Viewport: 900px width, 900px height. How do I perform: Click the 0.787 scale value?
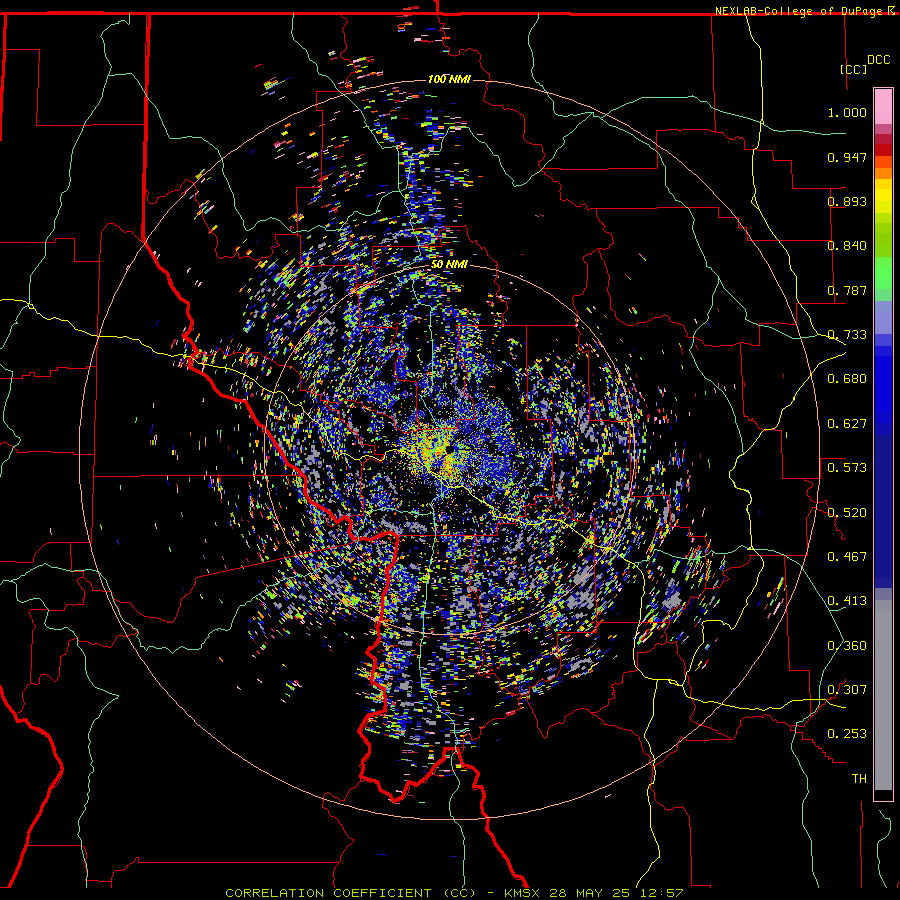click(x=847, y=290)
